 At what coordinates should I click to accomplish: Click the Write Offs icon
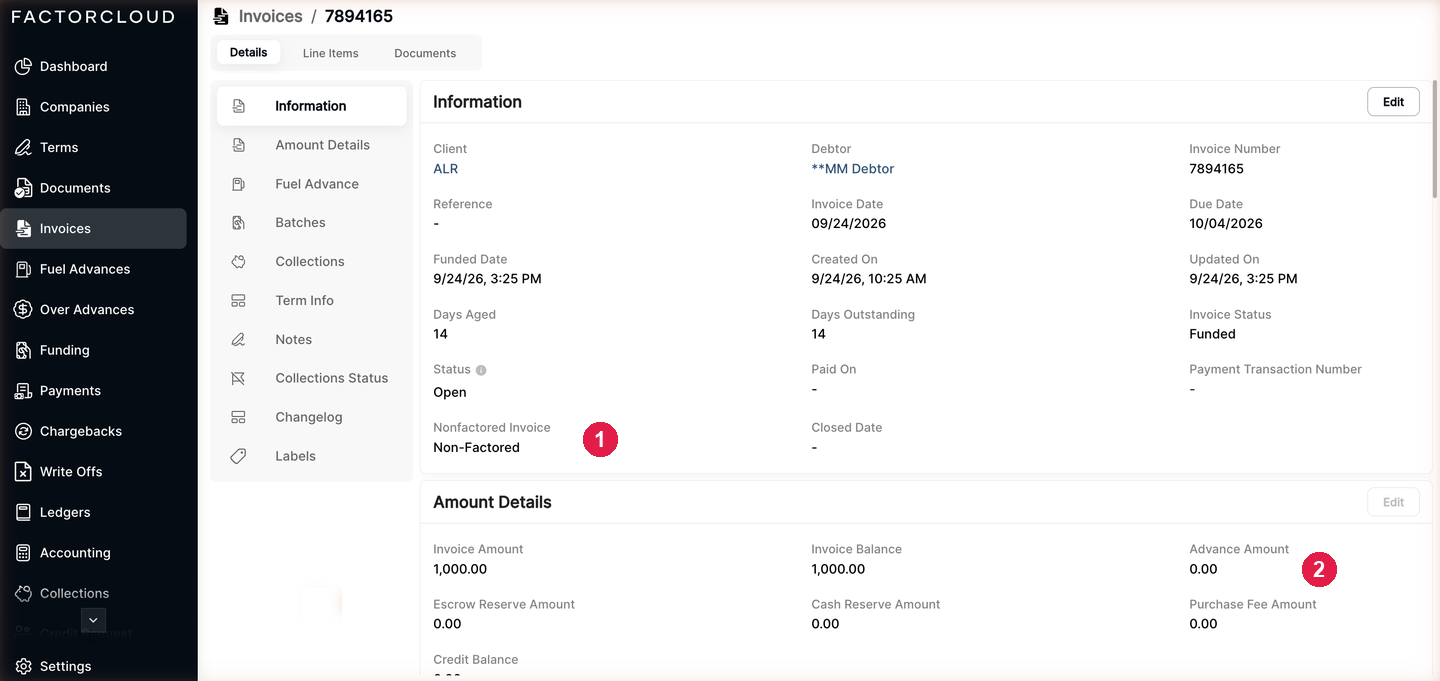(23, 472)
